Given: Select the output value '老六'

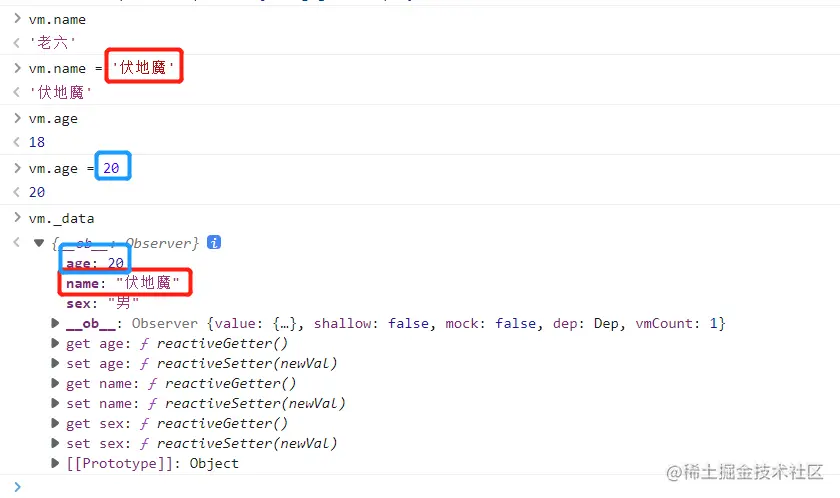Looking at the screenshot, I should (x=52, y=43).
